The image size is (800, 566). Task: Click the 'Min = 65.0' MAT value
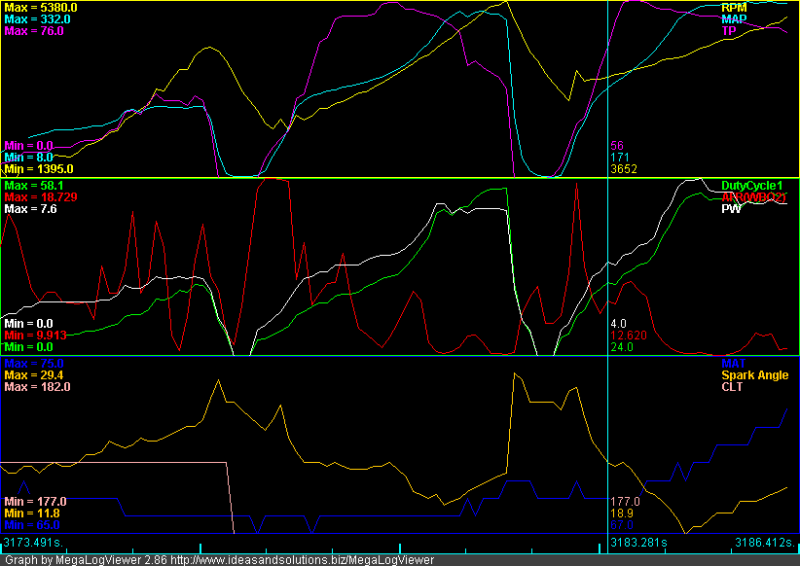(32, 526)
